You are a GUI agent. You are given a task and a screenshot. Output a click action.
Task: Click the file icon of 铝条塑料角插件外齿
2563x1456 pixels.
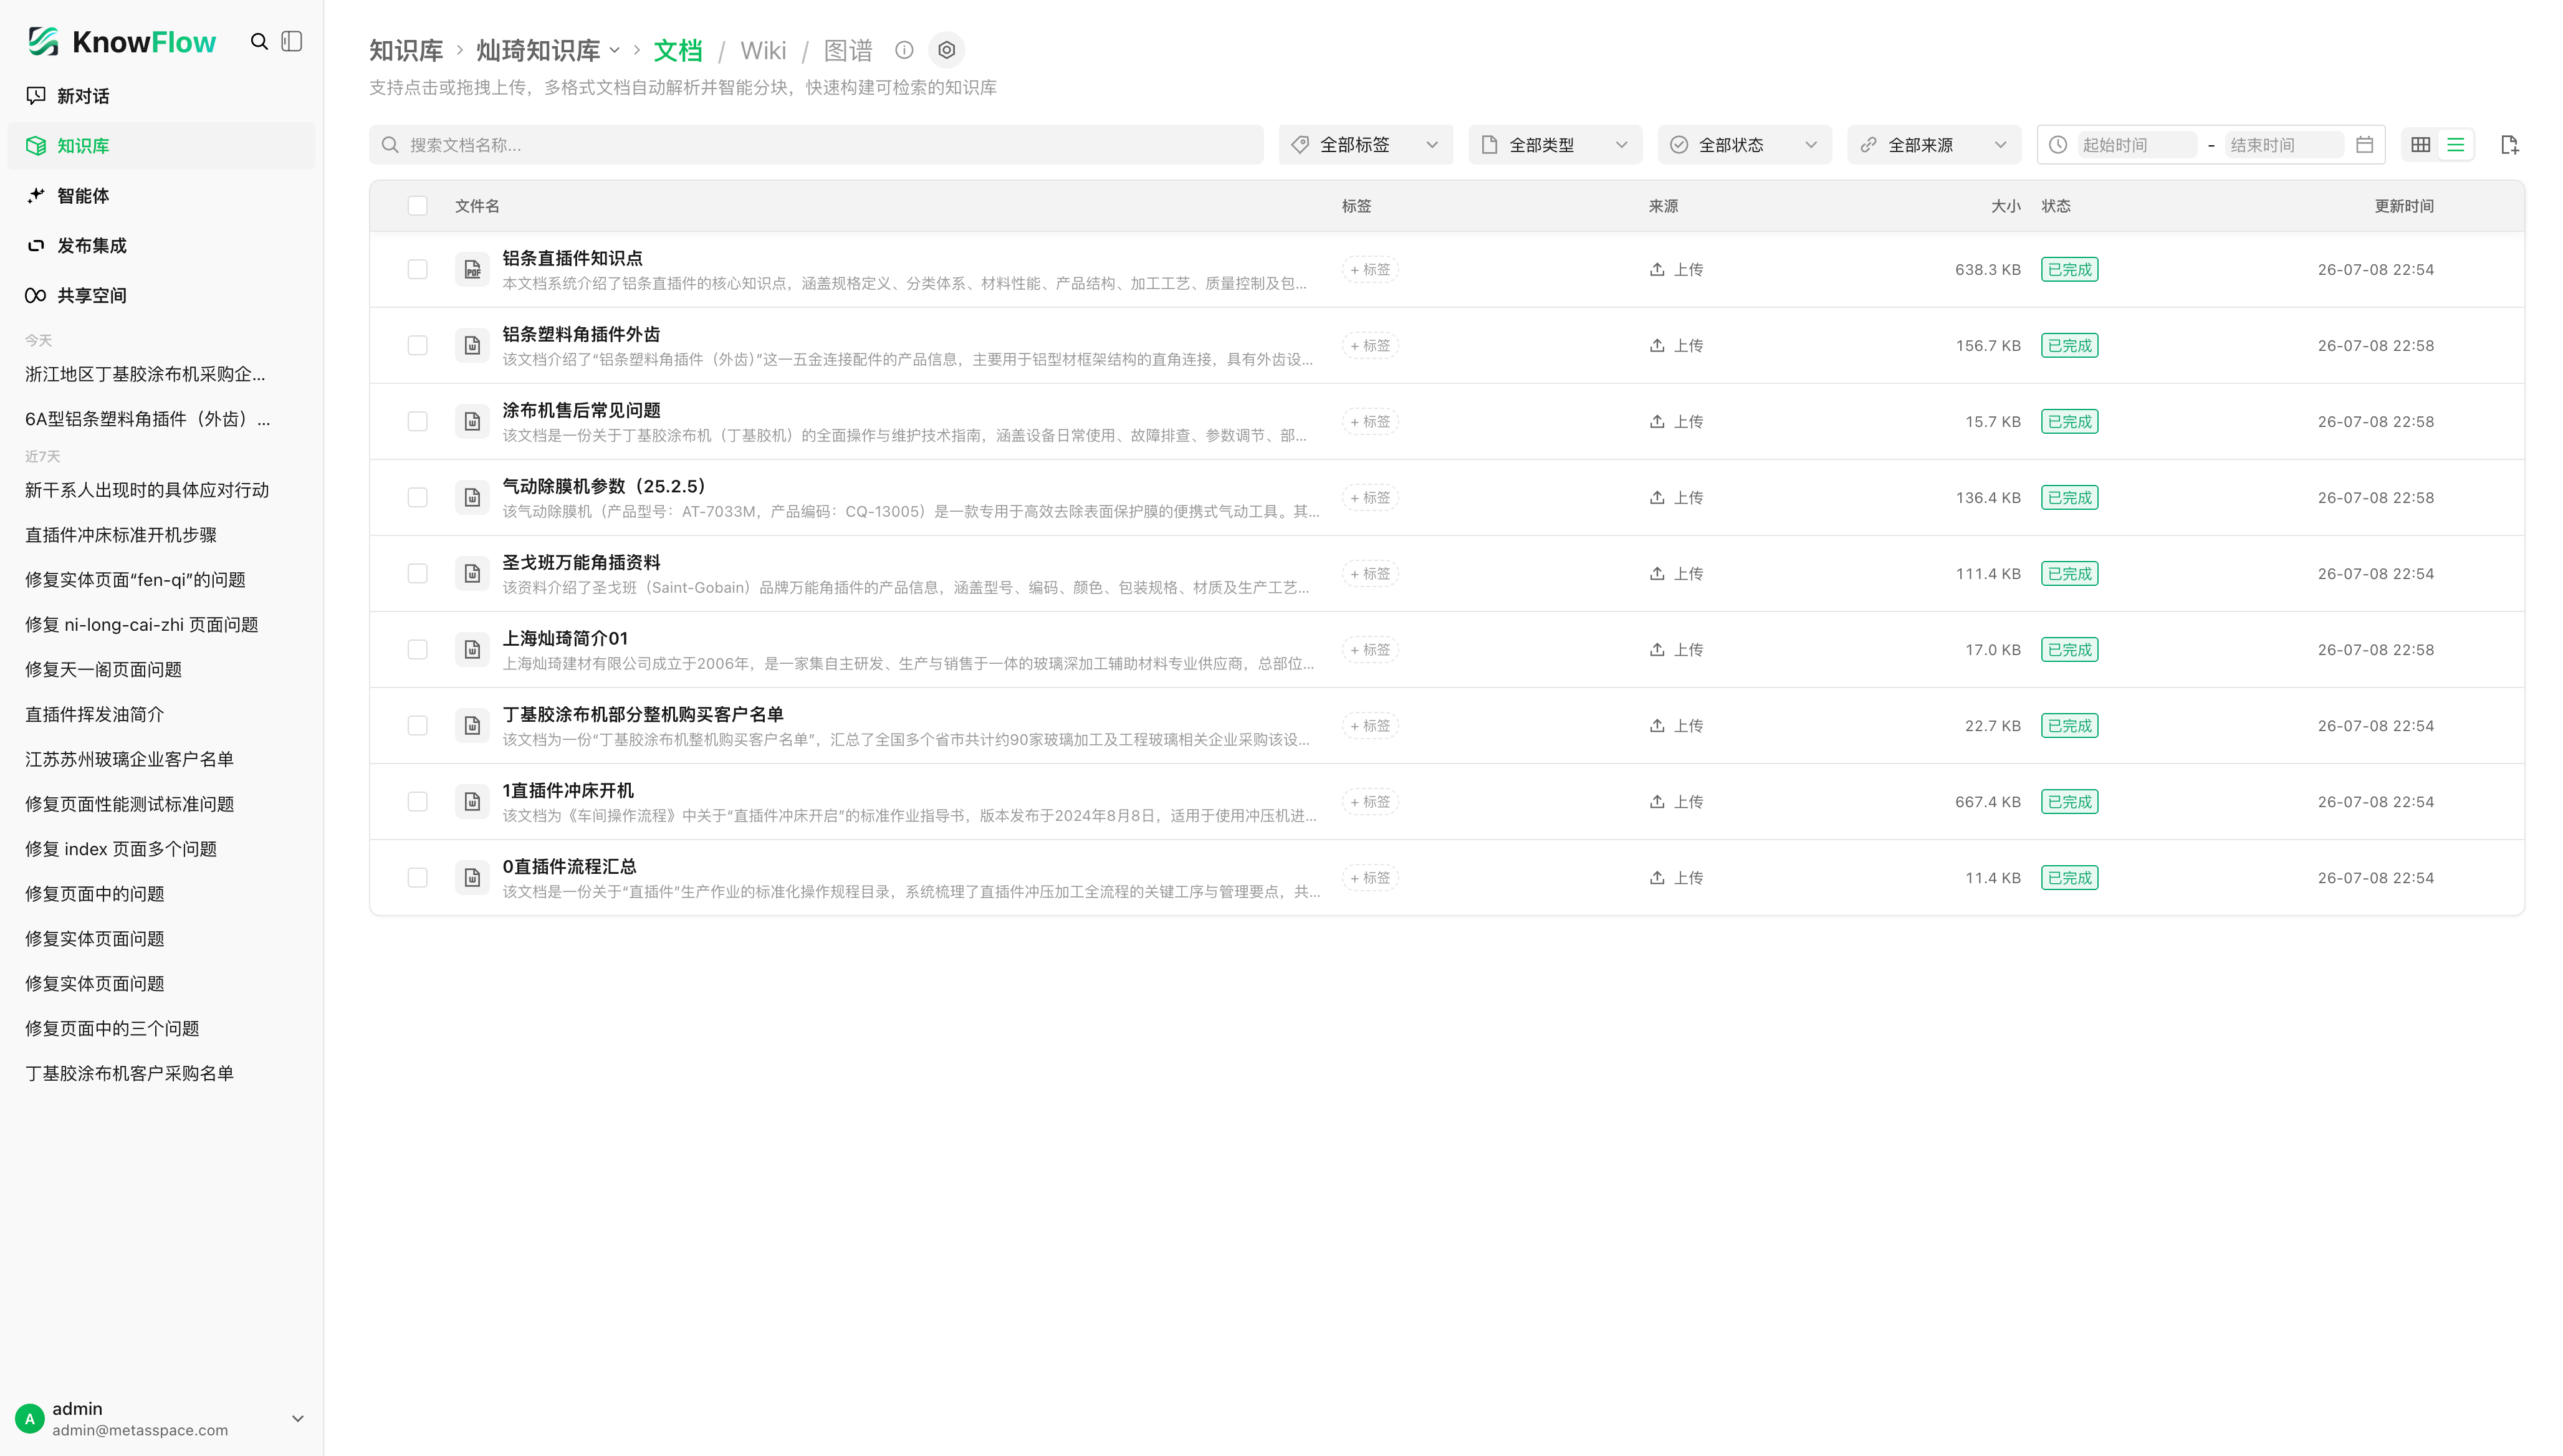click(472, 346)
